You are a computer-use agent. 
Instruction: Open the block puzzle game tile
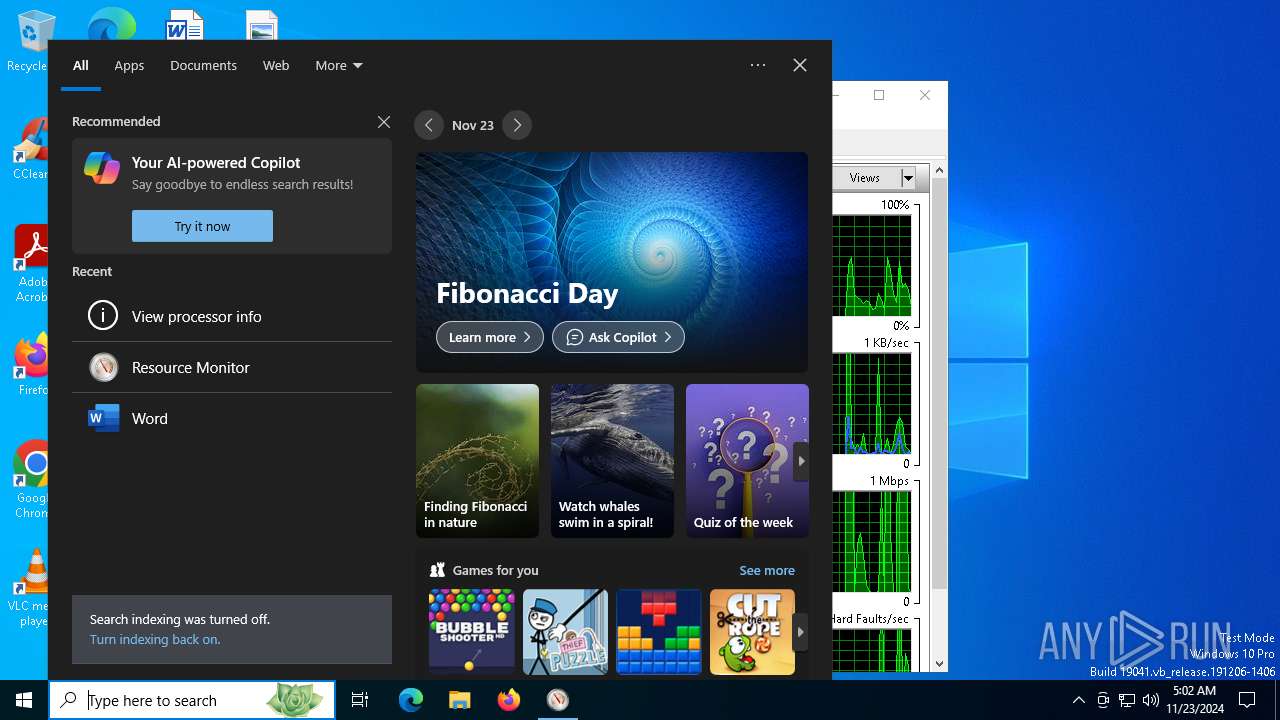(x=659, y=631)
